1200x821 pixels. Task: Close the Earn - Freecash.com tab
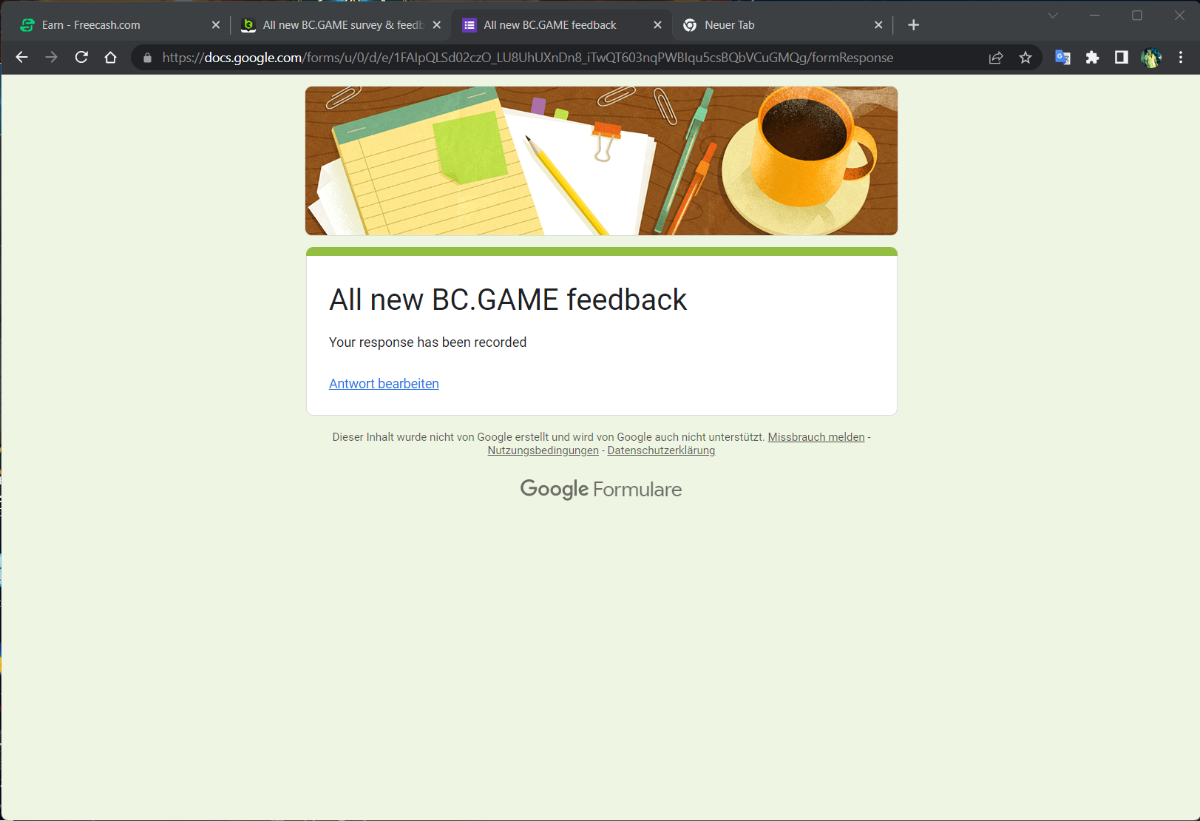[215, 25]
